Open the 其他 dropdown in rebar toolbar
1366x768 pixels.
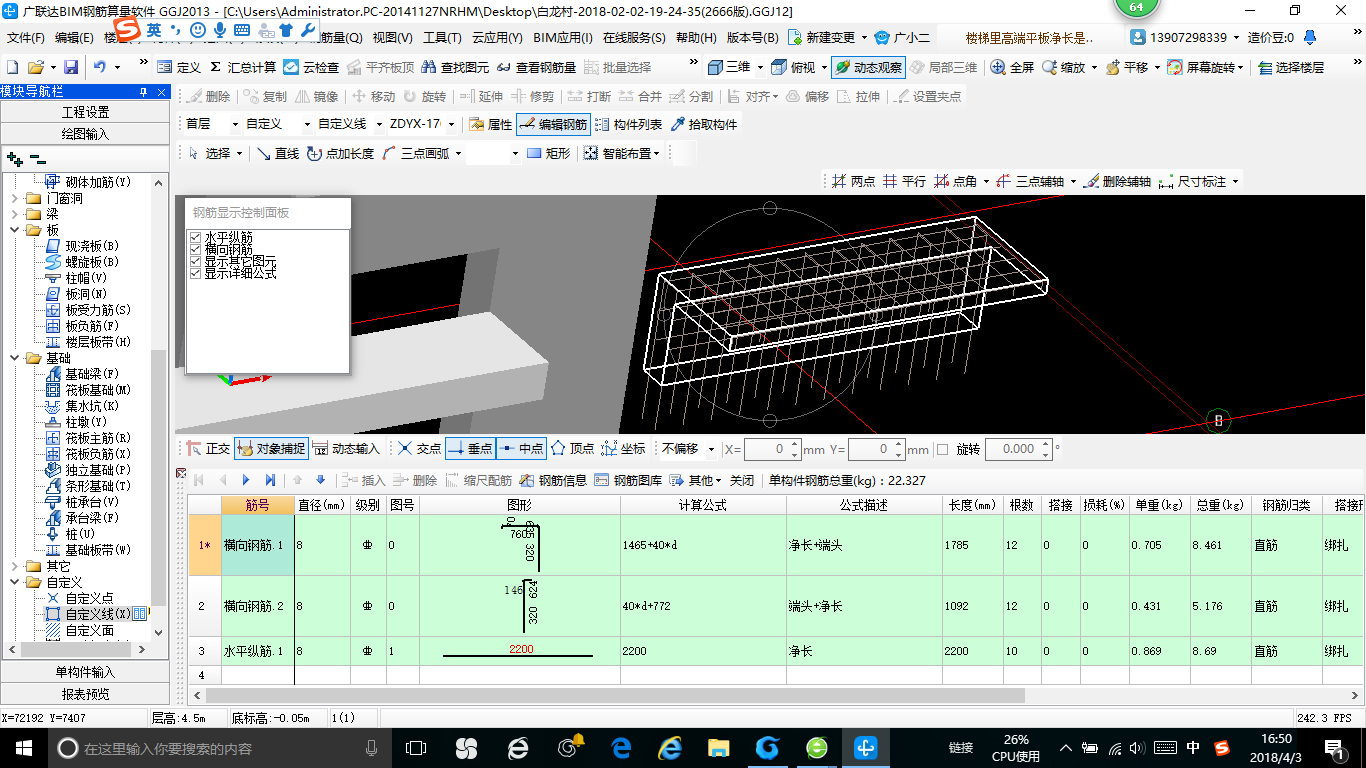(x=696, y=480)
